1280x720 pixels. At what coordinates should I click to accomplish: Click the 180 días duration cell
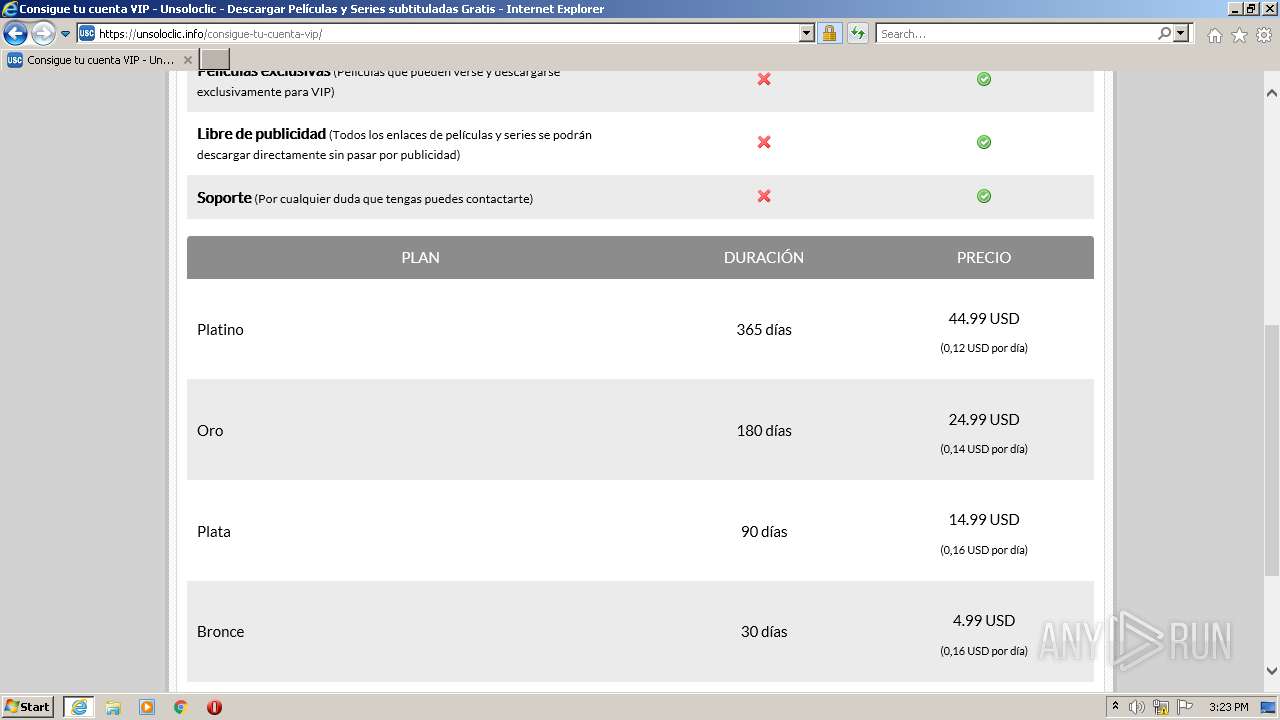coord(764,430)
